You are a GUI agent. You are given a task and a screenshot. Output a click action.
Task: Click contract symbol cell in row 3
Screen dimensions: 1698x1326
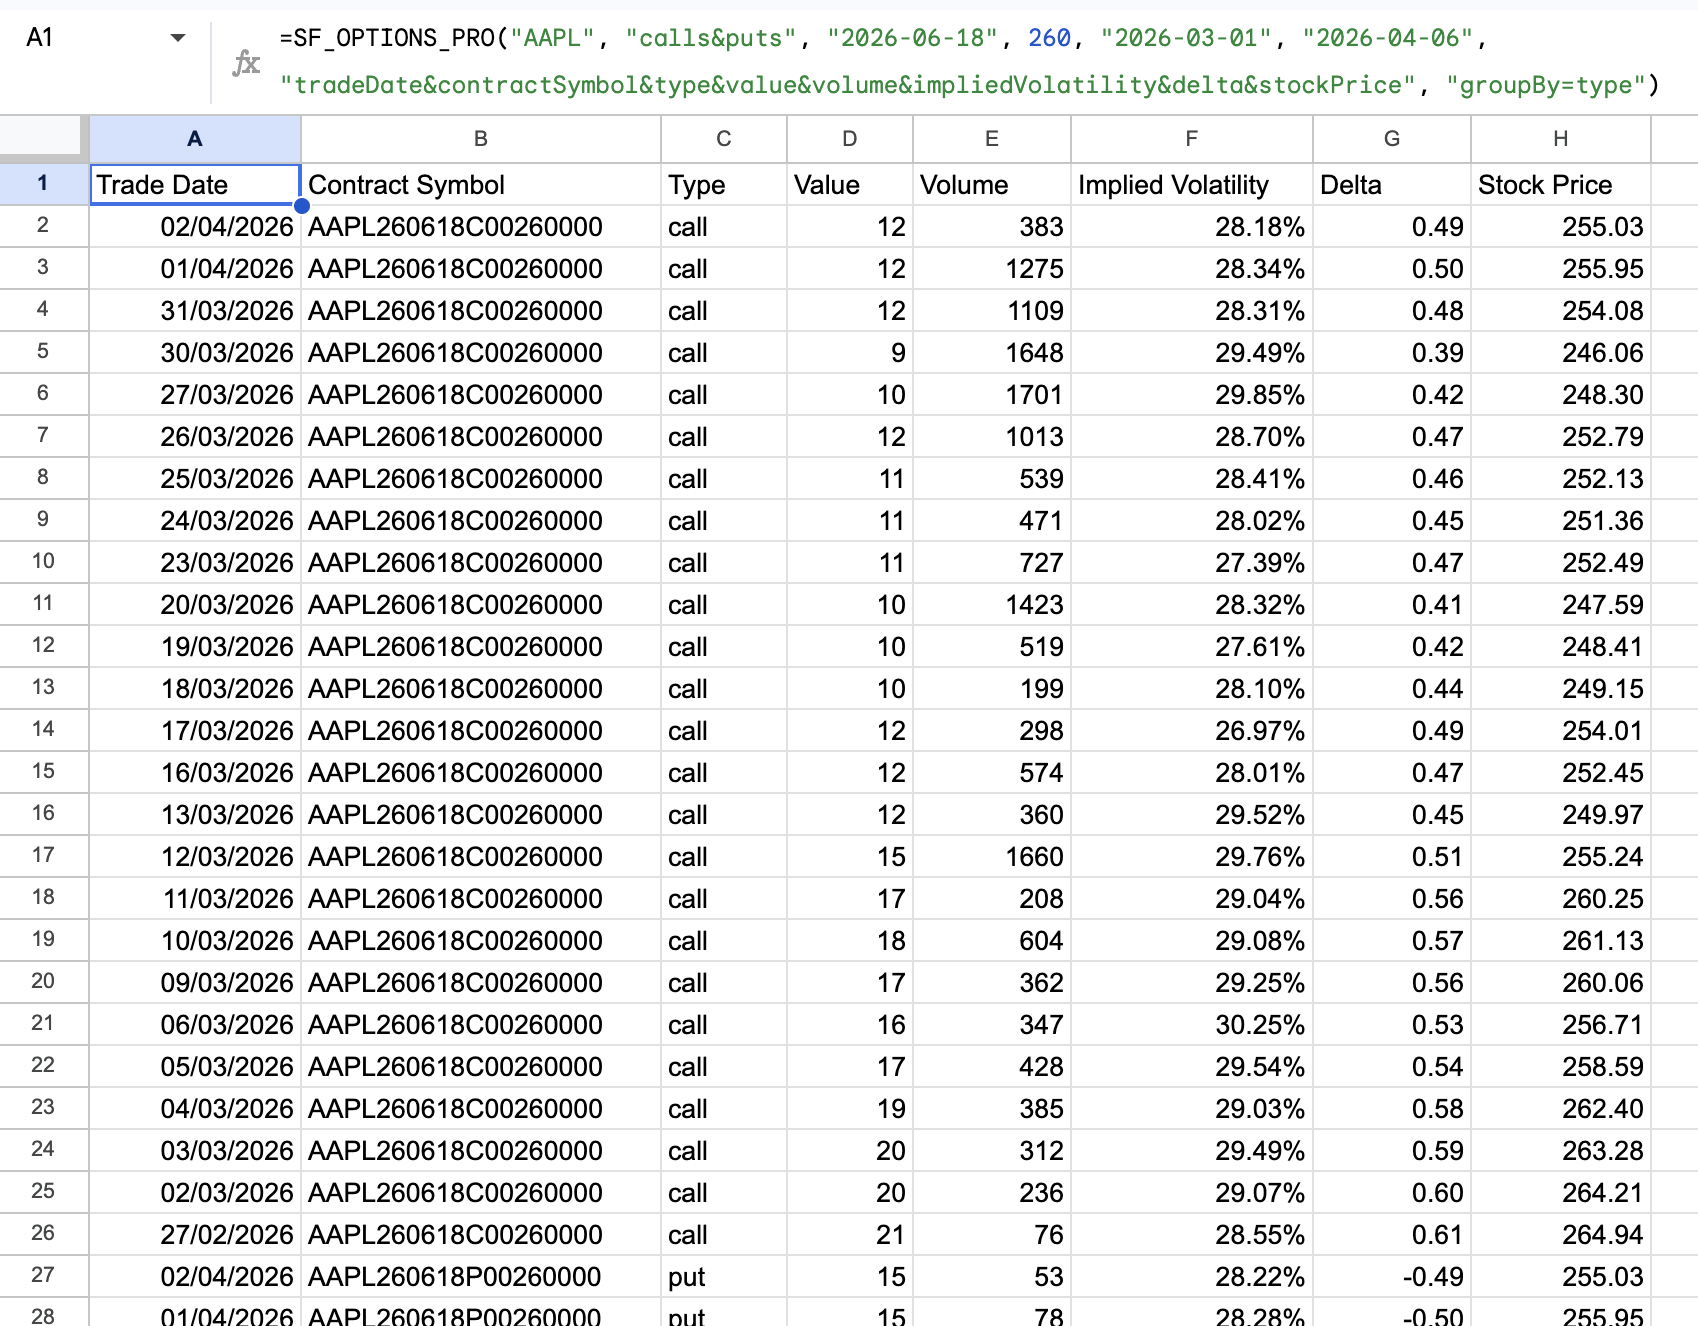[x=481, y=269]
